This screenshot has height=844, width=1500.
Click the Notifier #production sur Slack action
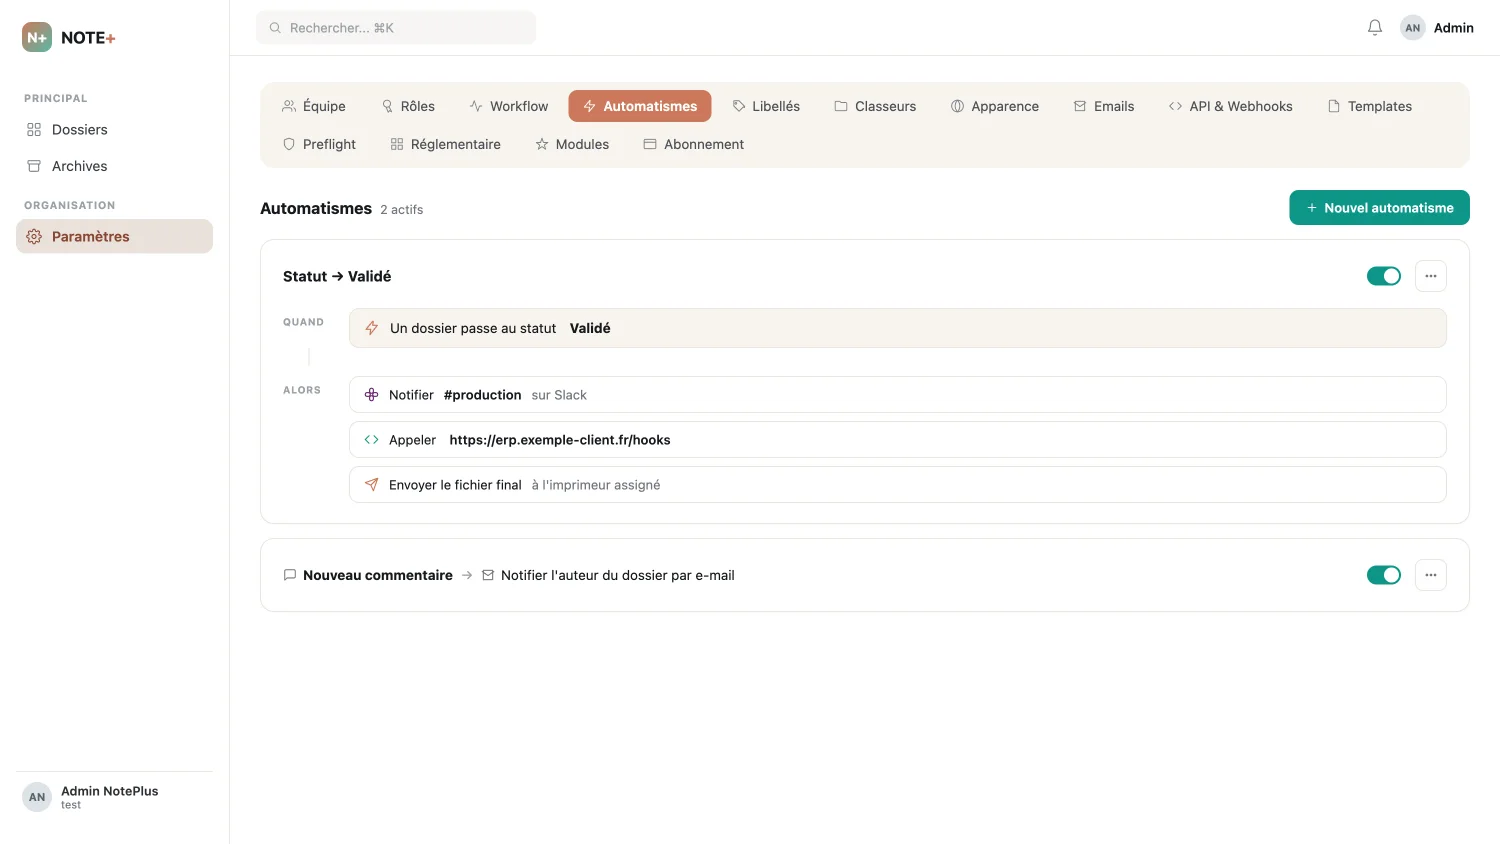897,395
